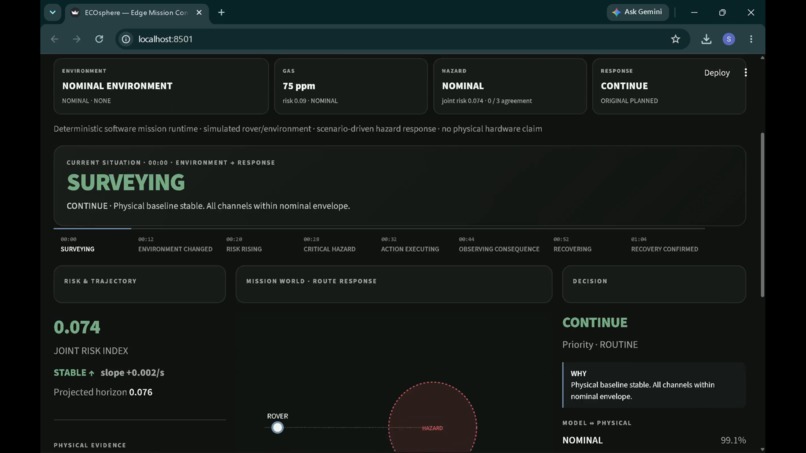Click the WHY explanation box
The height and width of the screenshot is (453, 806).
point(654,385)
